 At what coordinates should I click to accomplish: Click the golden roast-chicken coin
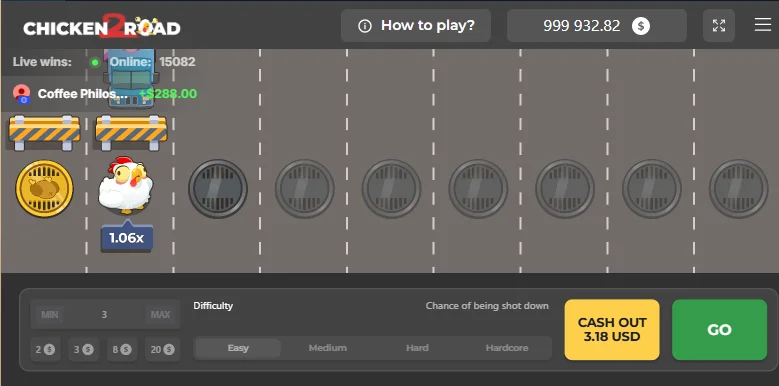tap(44, 188)
